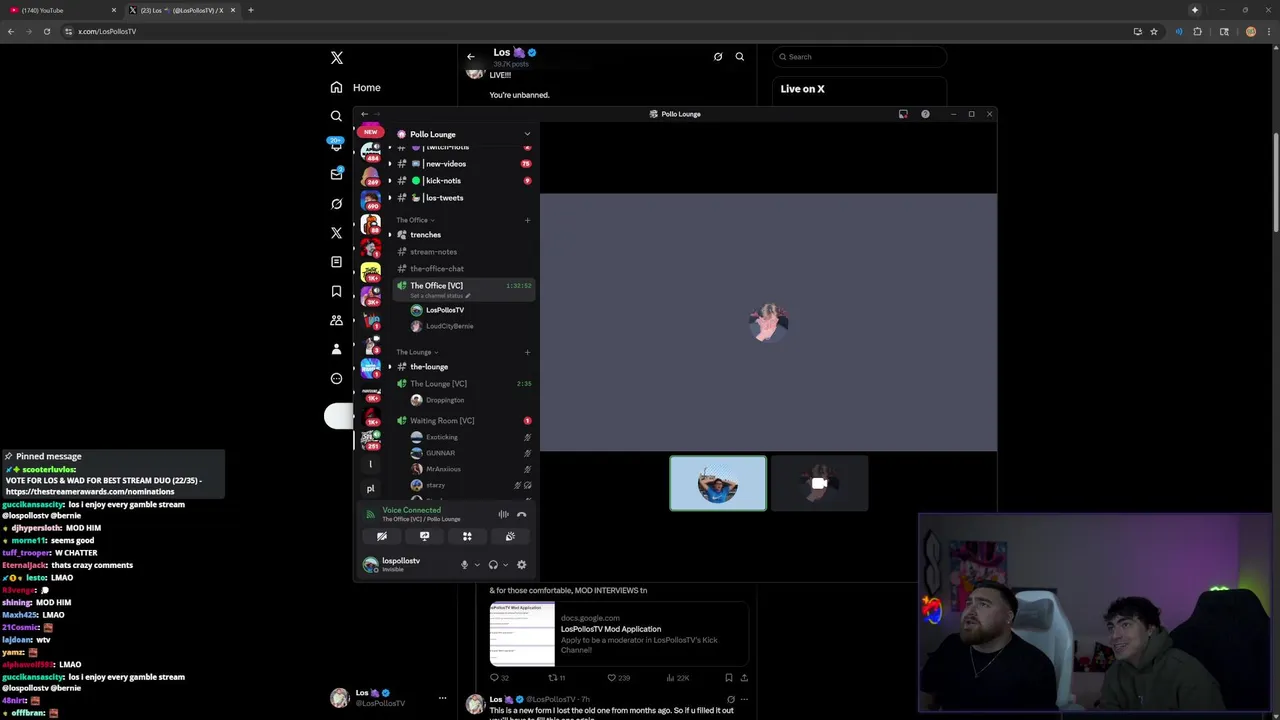Open Discord help icon in title bar
The height and width of the screenshot is (720, 1280).
925,114
